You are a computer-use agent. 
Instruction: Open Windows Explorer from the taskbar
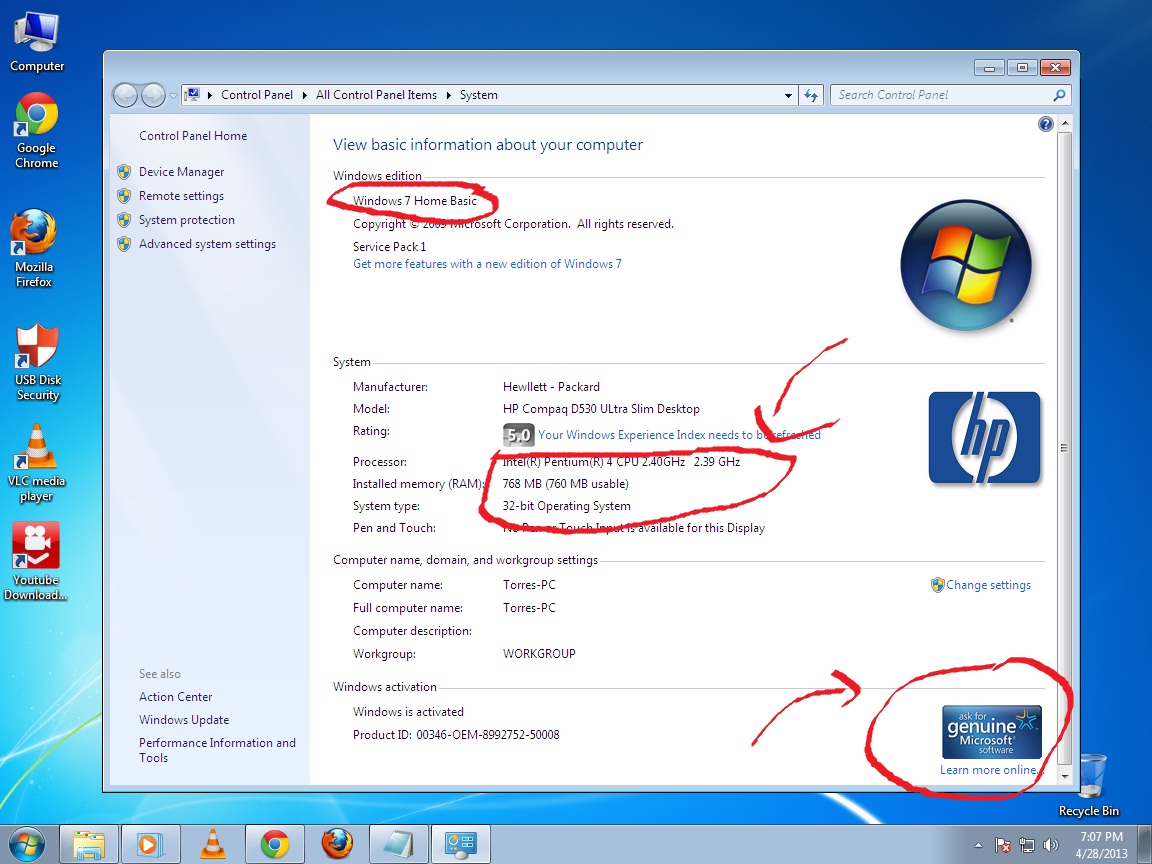click(88, 844)
